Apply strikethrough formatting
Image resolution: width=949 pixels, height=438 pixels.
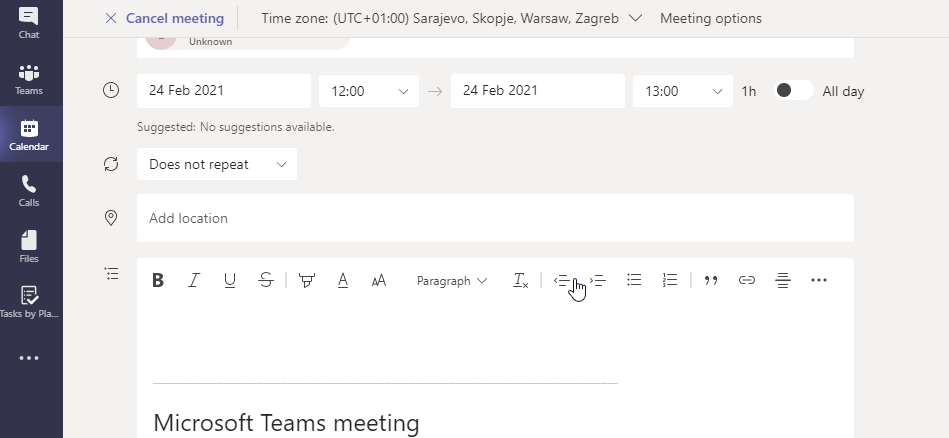point(265,280)
